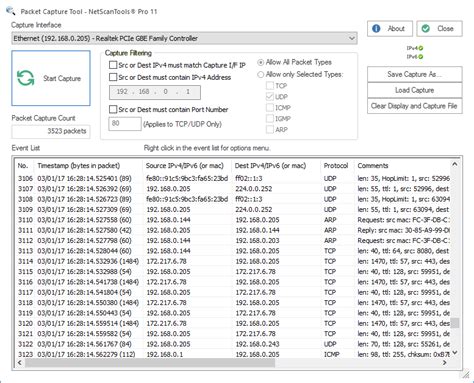Click timestamp of packet 3120
Image resolution: width=474 pixels, height=383 pixels.
[88, 323]
